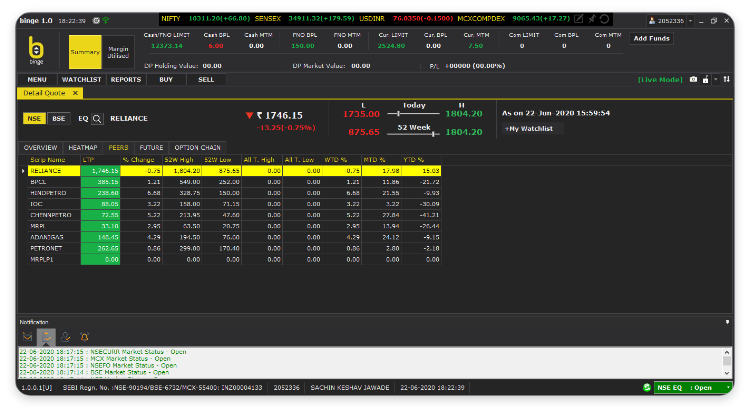Click the Today low-high range slider
This screenshot has height=414, width=750.
point(413,114)
